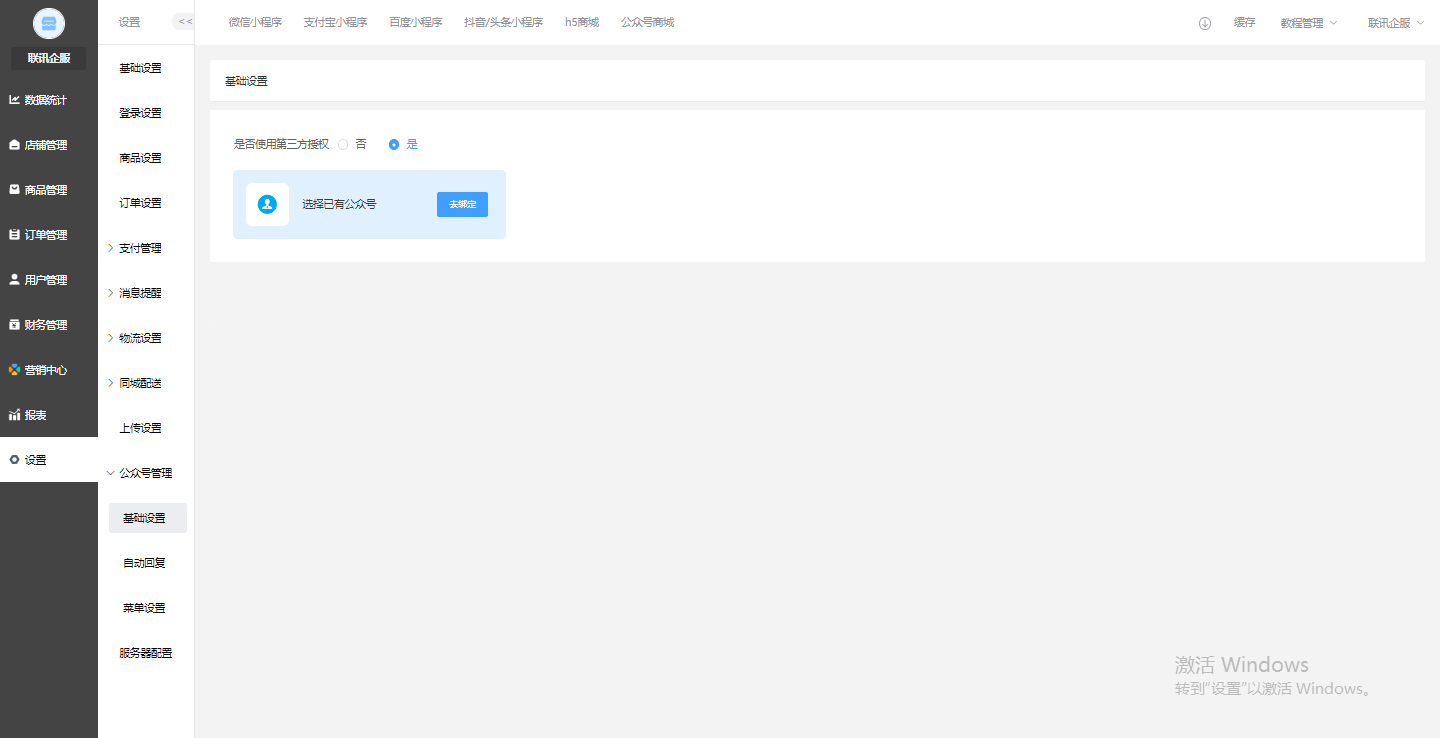
Task: Click the colorful 营销中心 icon
Action: pos(14,370)
